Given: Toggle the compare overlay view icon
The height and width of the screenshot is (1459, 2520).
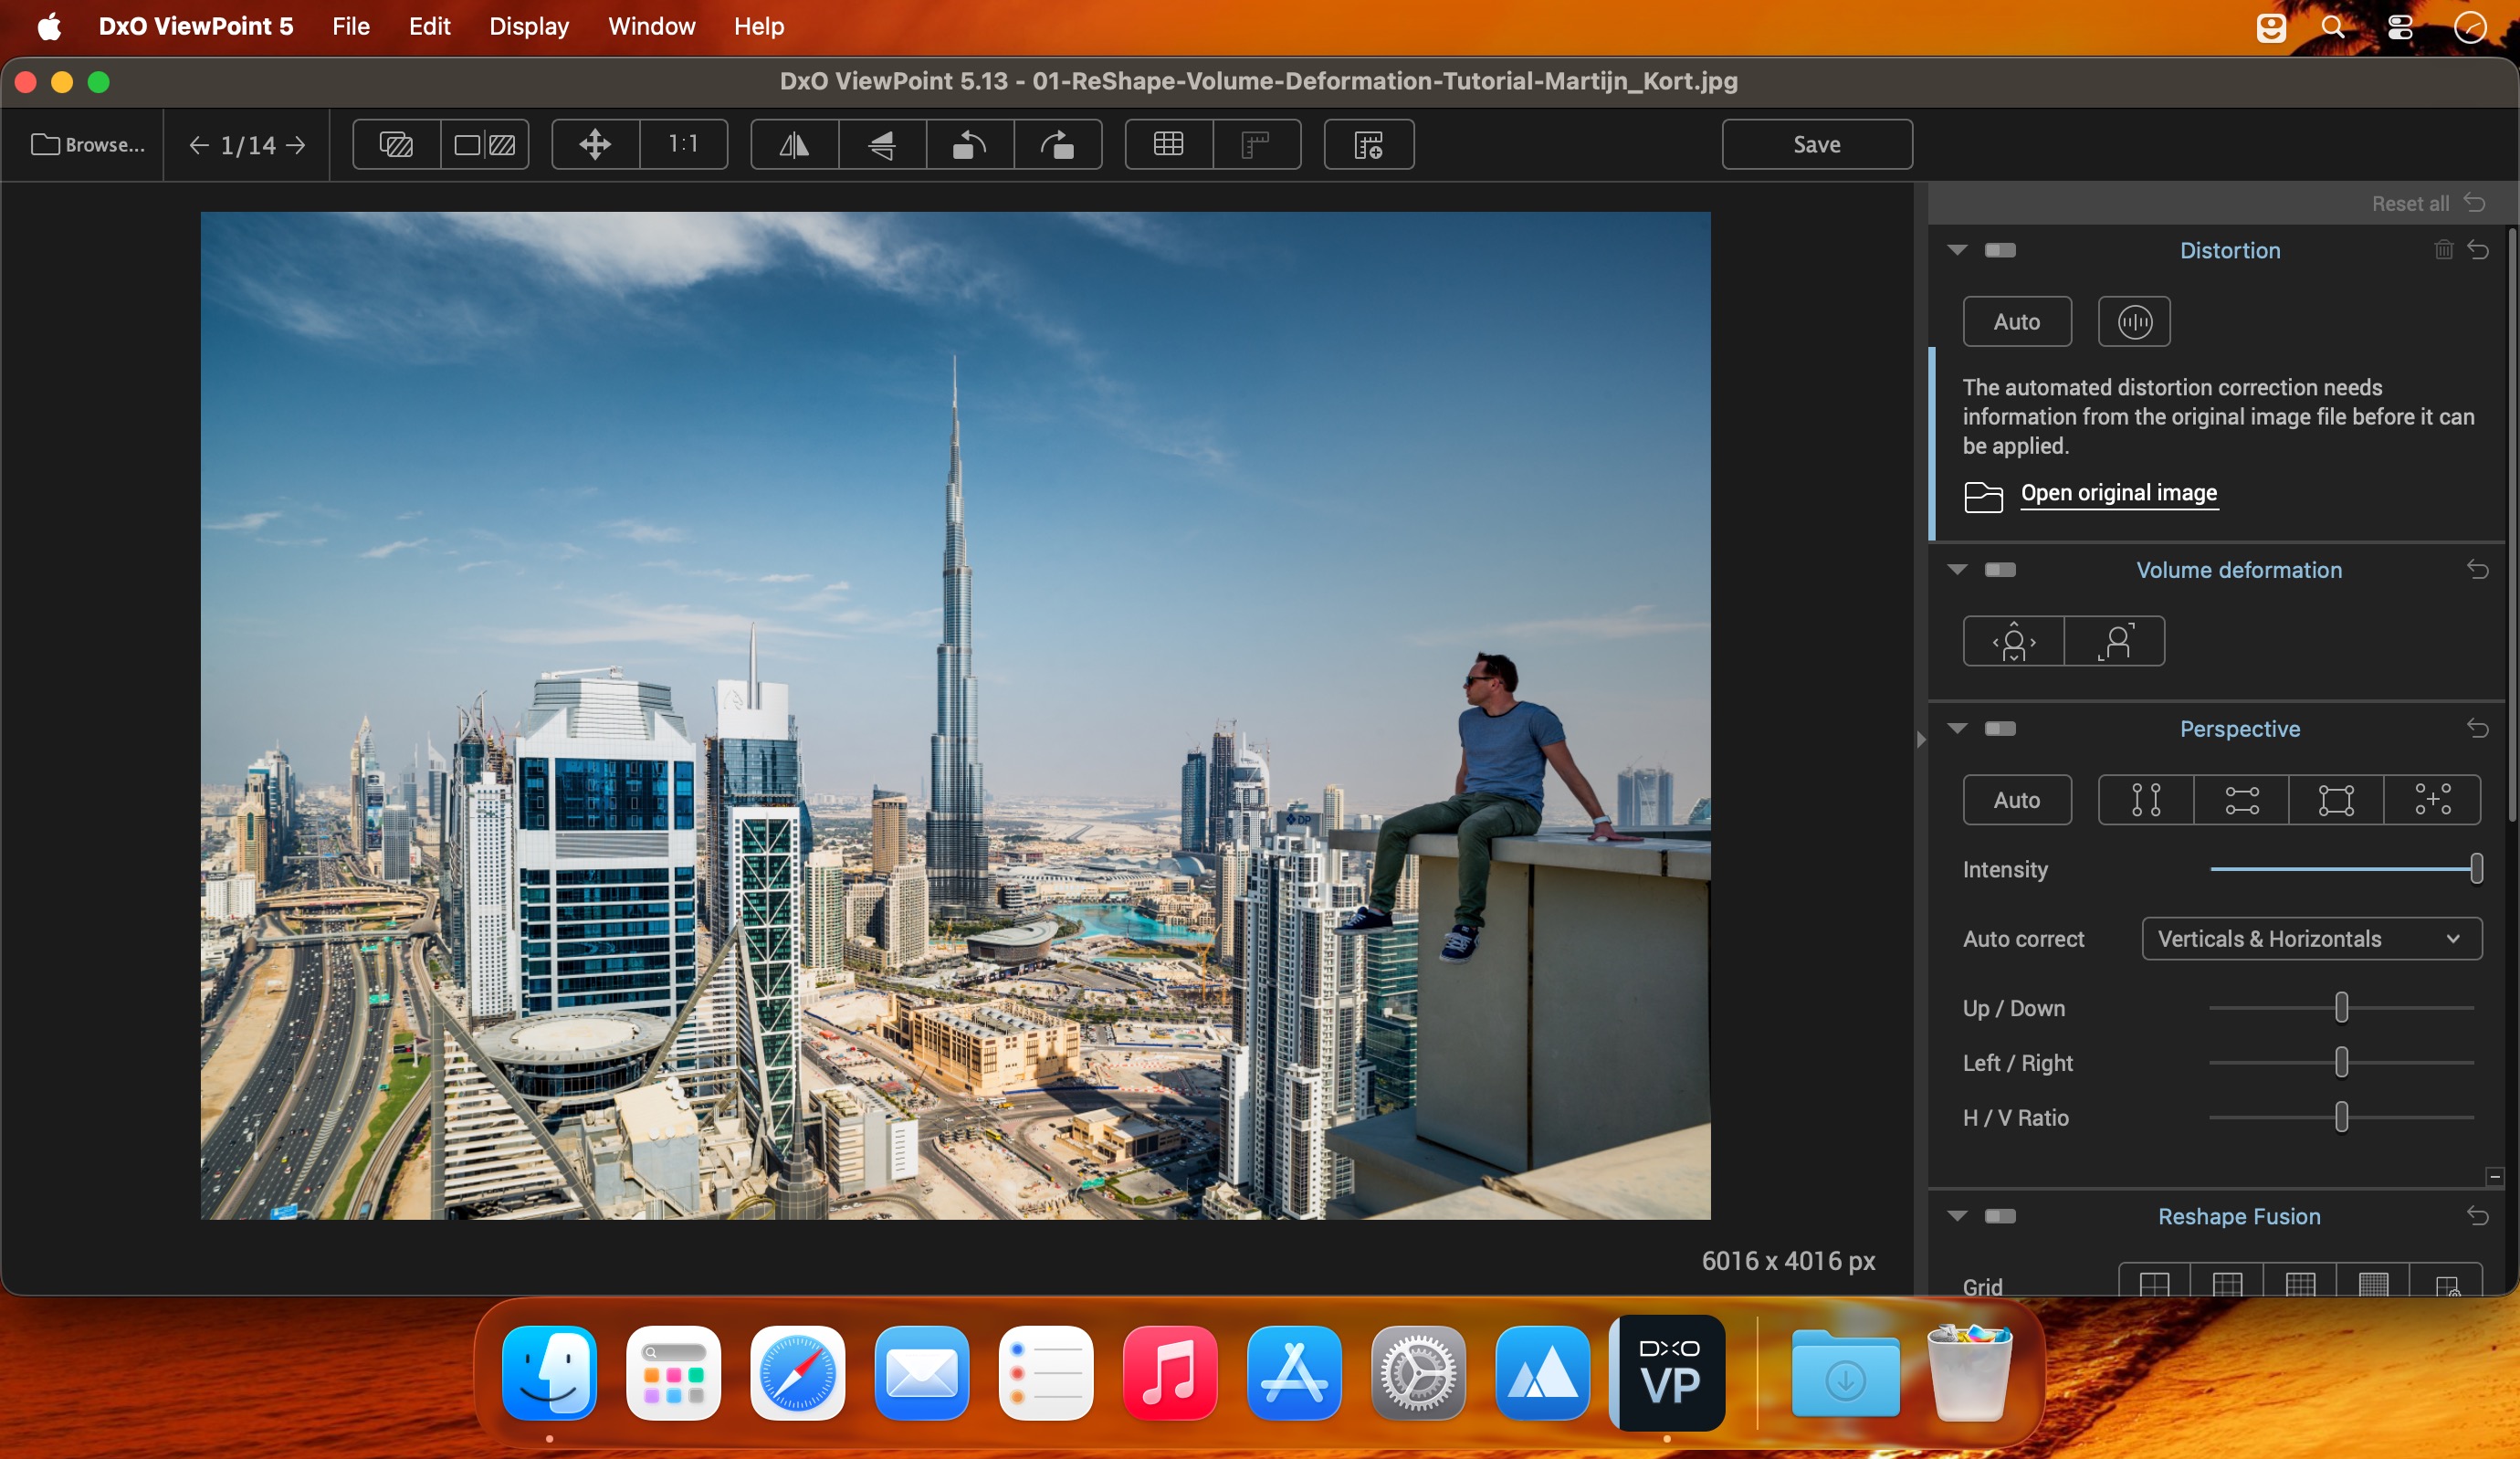Looking at the screenshot, I should click(x=397, y=145).
